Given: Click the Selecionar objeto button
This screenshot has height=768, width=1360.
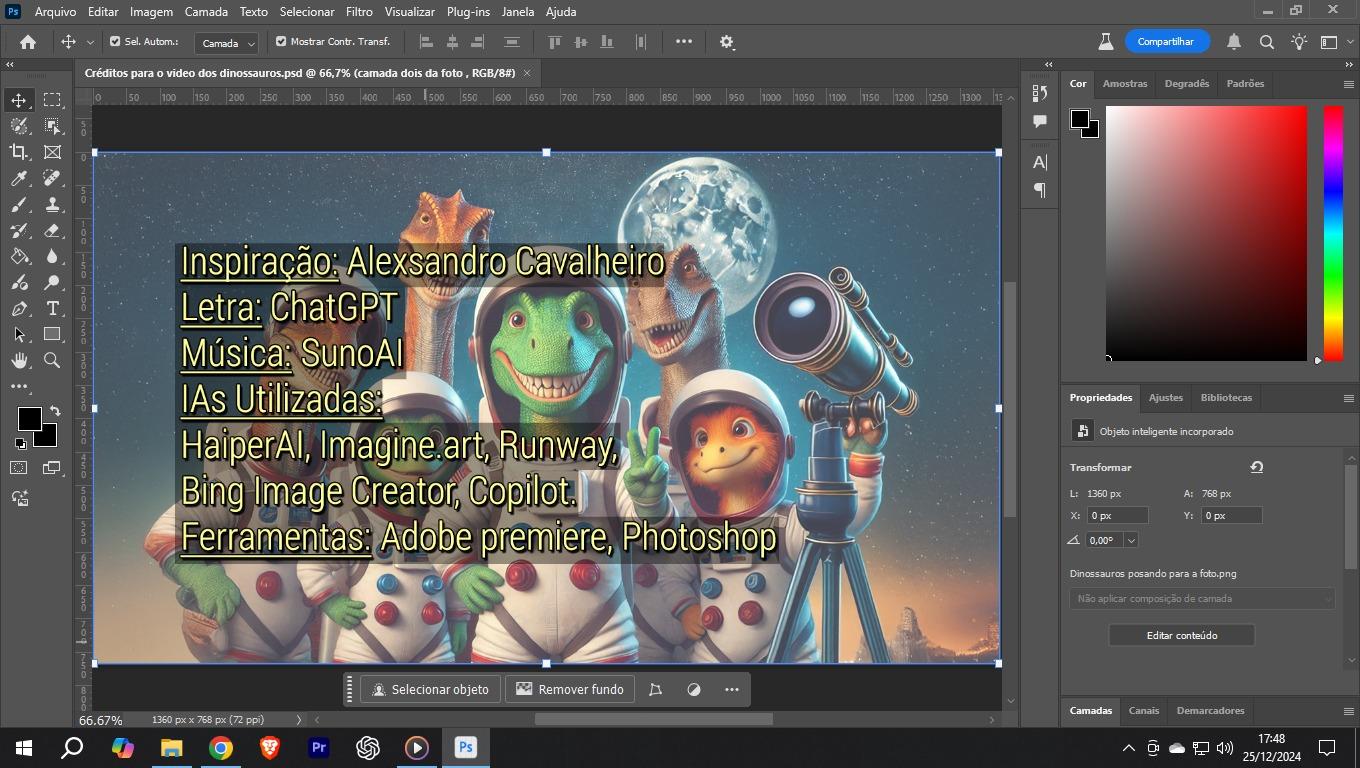Looking at the screenshot, I should tap(431, 689).
